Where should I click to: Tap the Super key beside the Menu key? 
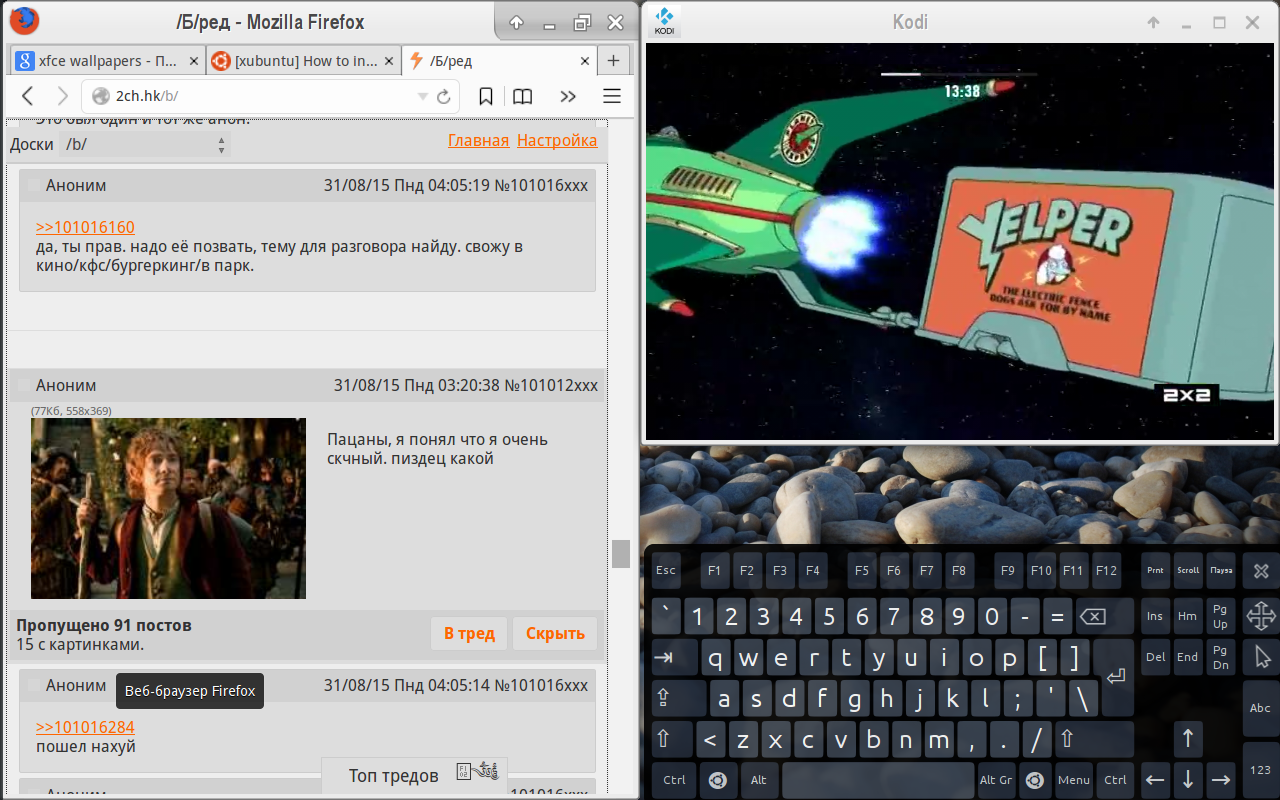1035,780
